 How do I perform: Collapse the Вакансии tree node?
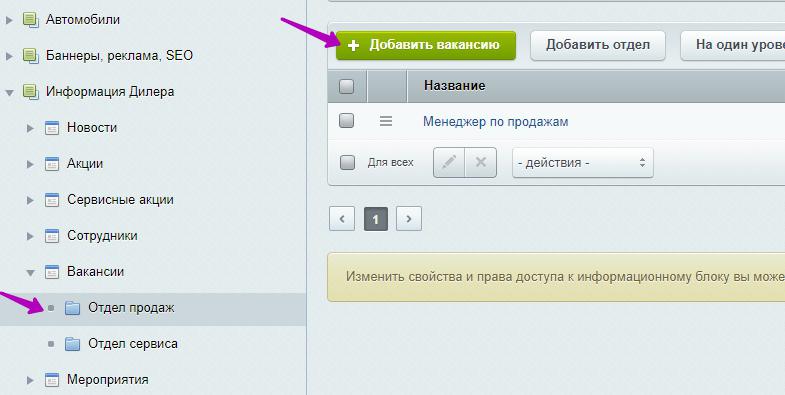click(x=30, y=273)
